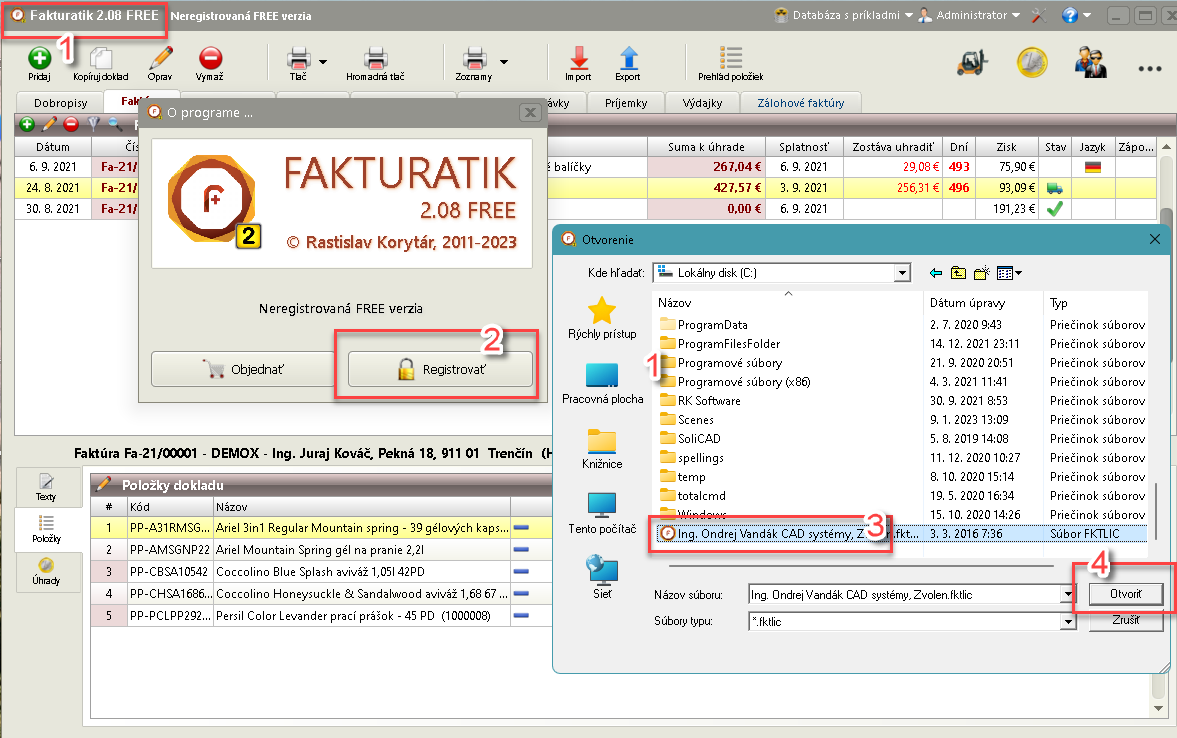This screenshot has height=738, width=1177.
Task: Click the Suma k úhrade column header
Action: tap(706, 147)
